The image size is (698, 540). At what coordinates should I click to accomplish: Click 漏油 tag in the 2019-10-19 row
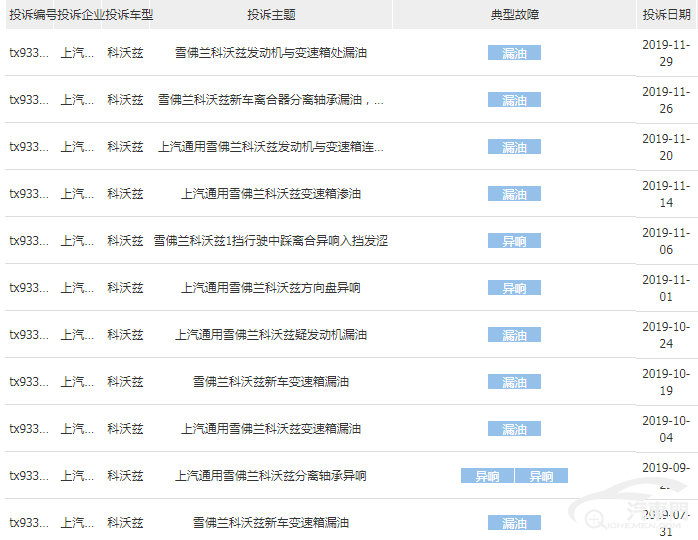pyautogui.click(x=514, y=382)
